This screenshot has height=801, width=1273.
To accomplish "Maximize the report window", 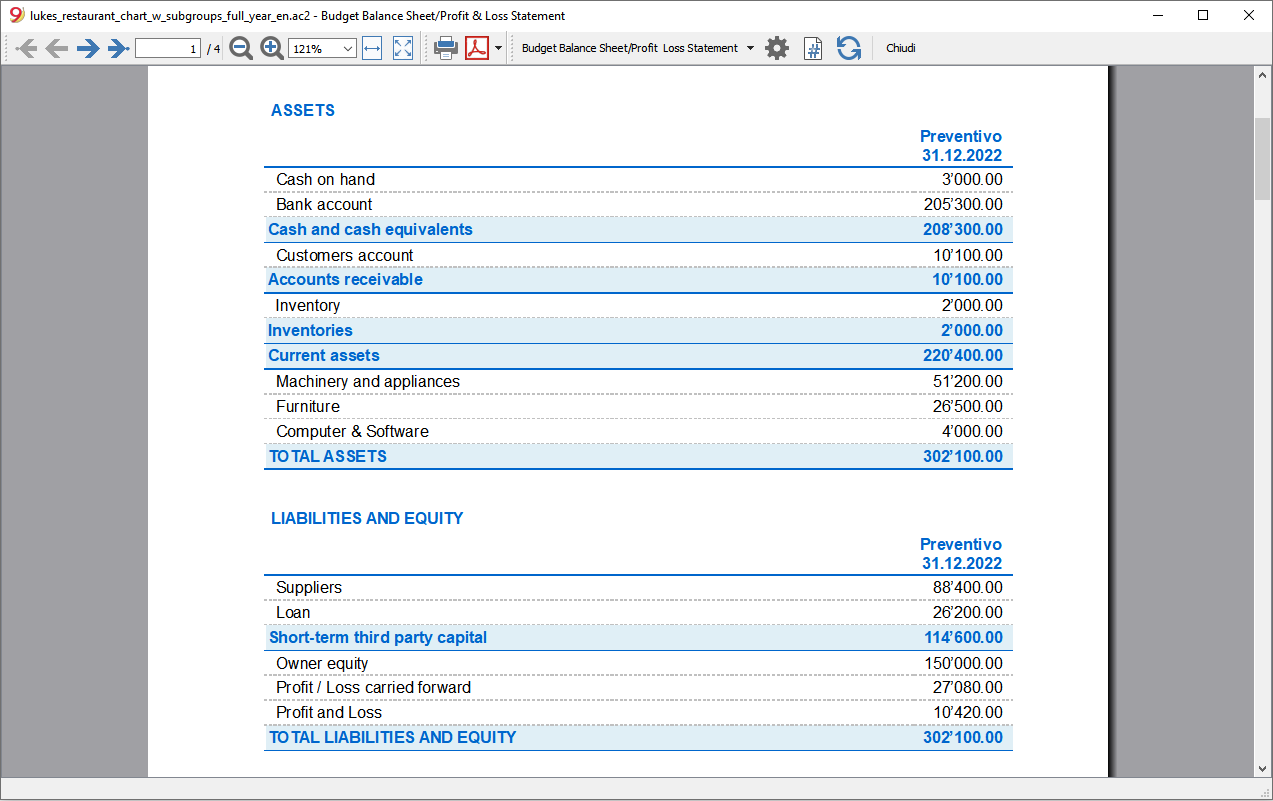I will (1203, 15).
